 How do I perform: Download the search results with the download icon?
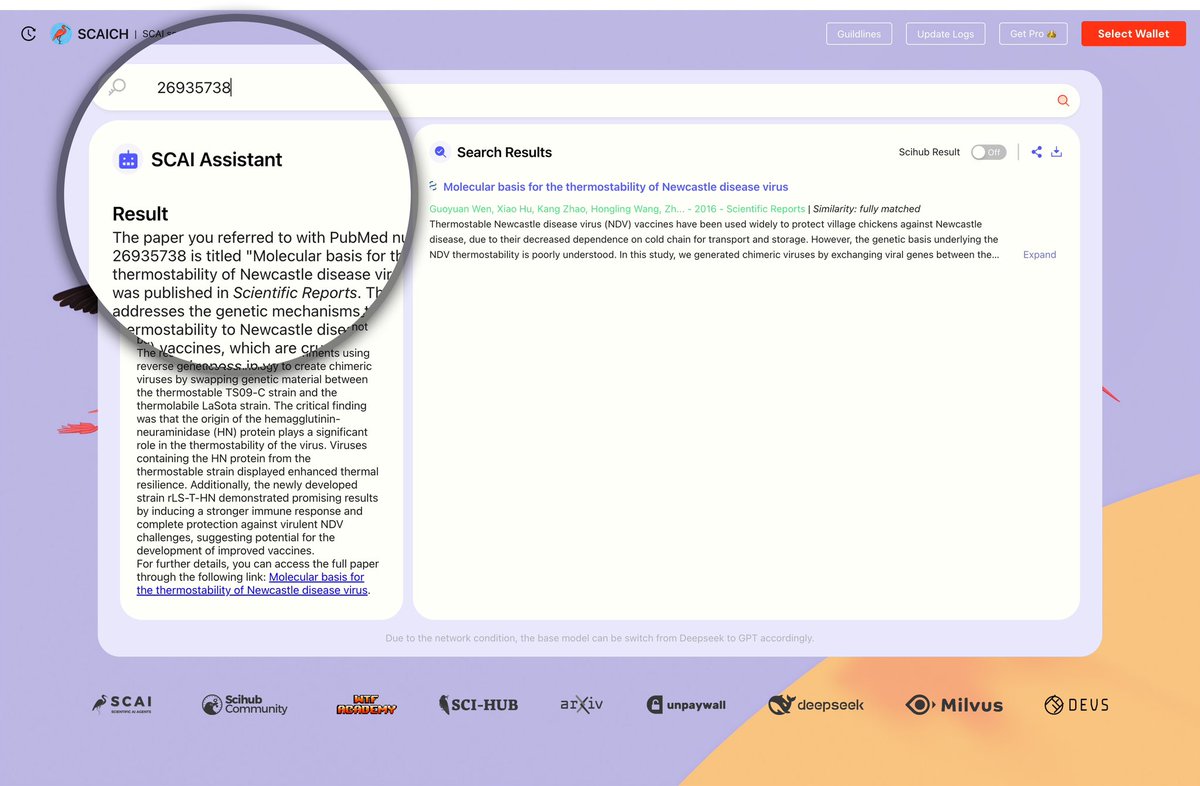[1057, 152]
